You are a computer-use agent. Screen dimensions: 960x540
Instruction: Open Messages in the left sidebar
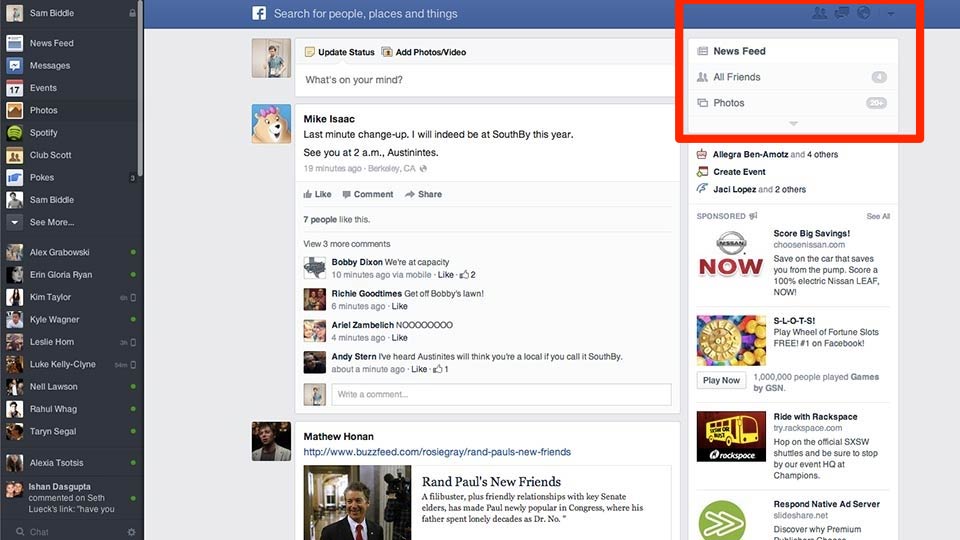(x=49, y=65)
